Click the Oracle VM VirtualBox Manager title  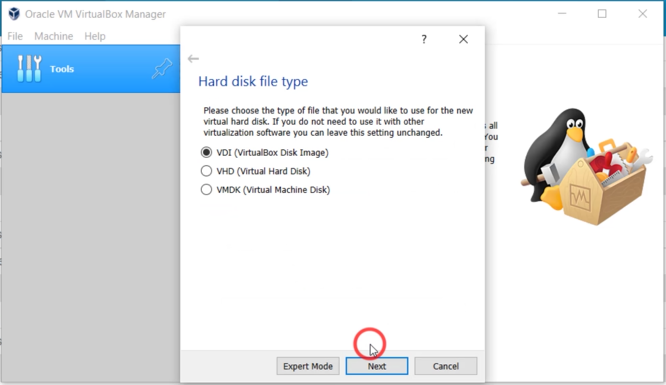coord(95,14)
